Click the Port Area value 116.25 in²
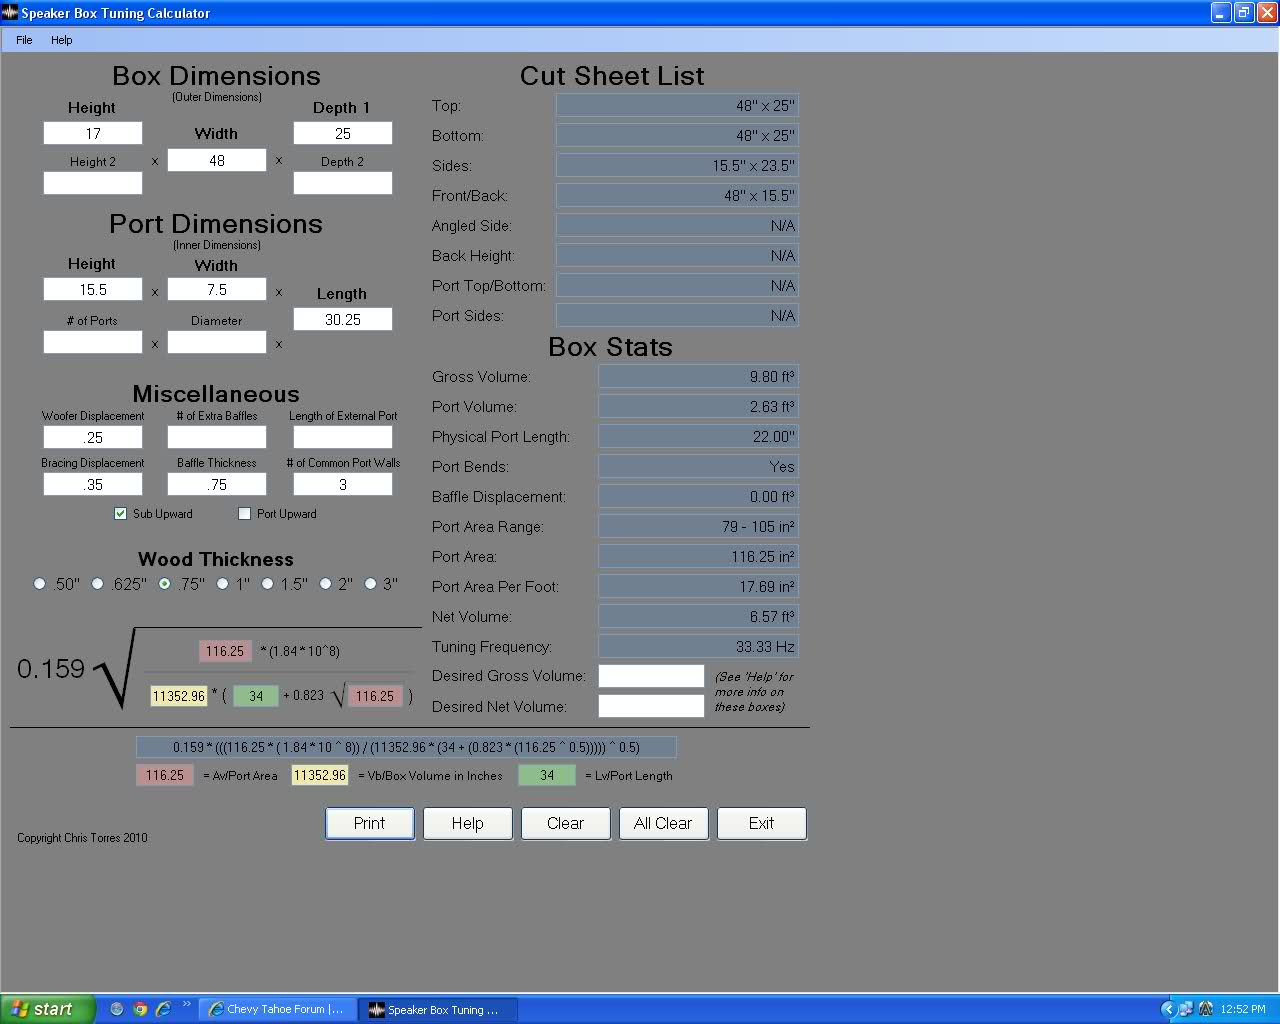This screenshot has width=1280, height=1024. pyautogui.click(x=698, y=556)
